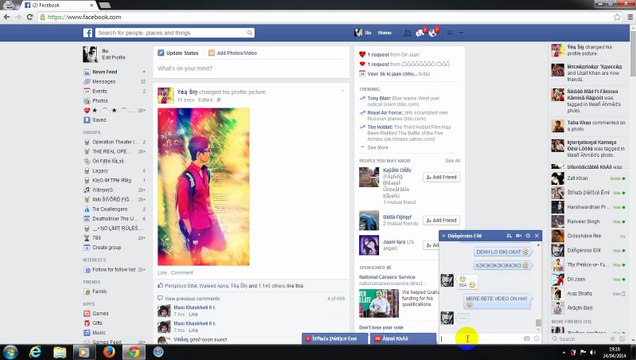Click What's on your mind field
The width and height of the screenshot is (636, 360).
click(251, 69)
